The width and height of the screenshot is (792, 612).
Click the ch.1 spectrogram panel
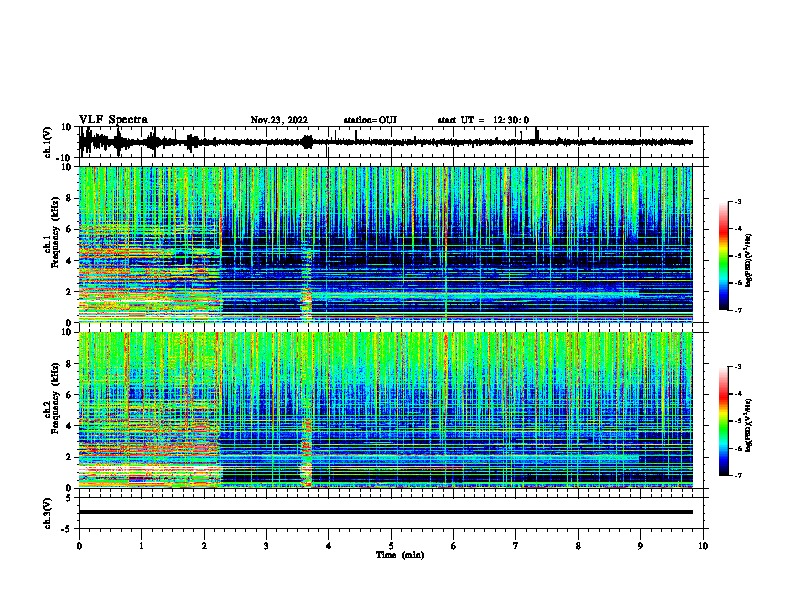385,244
